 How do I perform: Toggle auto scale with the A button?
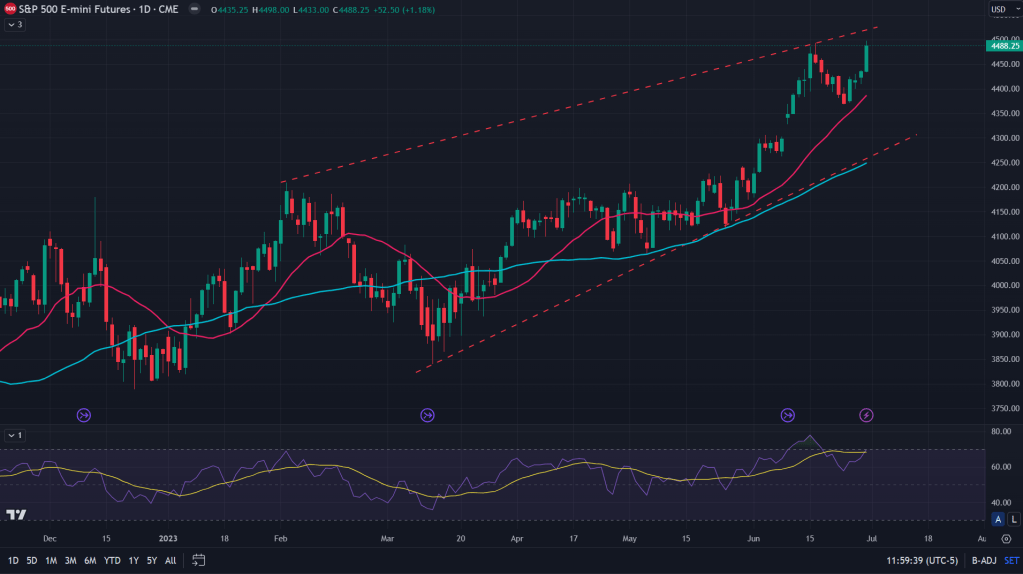(x=998, y=519)
